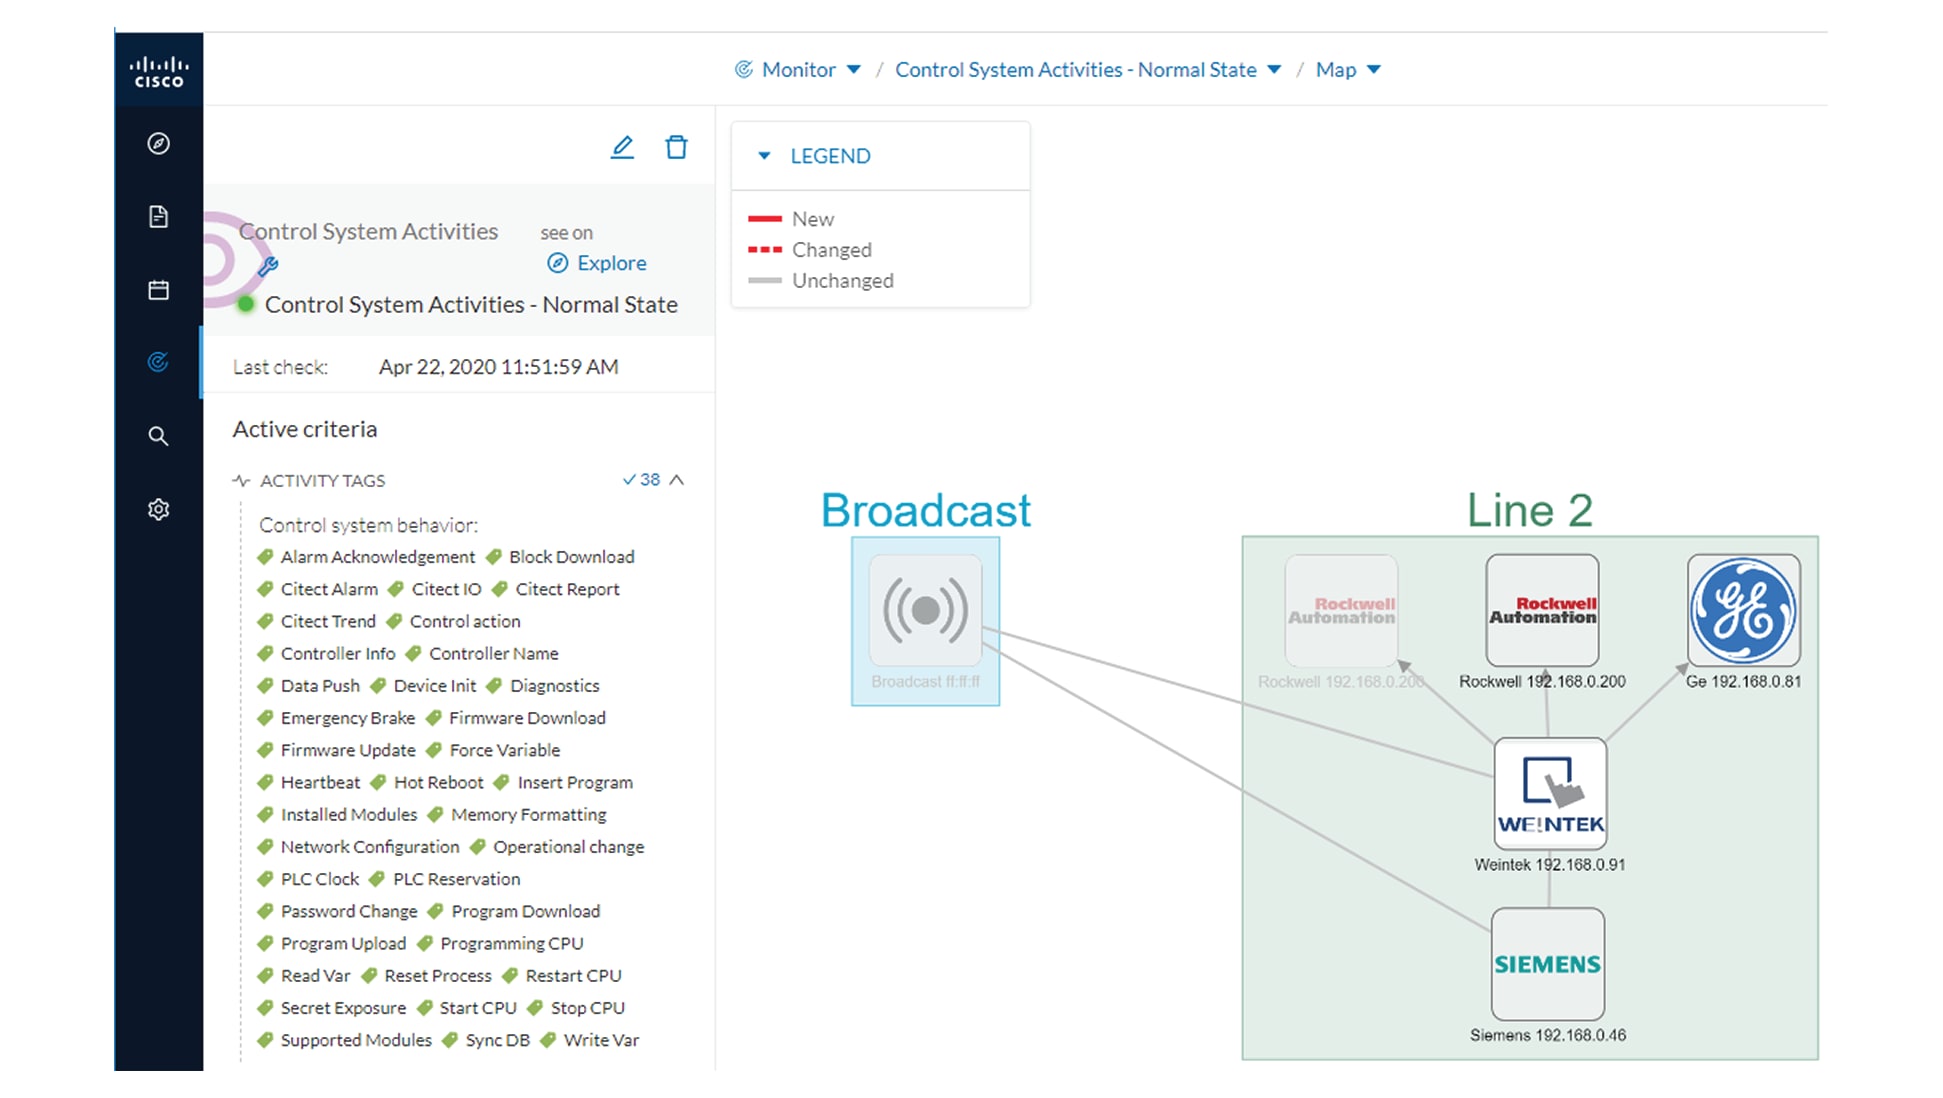Open the Reports document icon in the sidebar
The width and height of the screenshot is (1943, 1098).
[x=158, y=216]
